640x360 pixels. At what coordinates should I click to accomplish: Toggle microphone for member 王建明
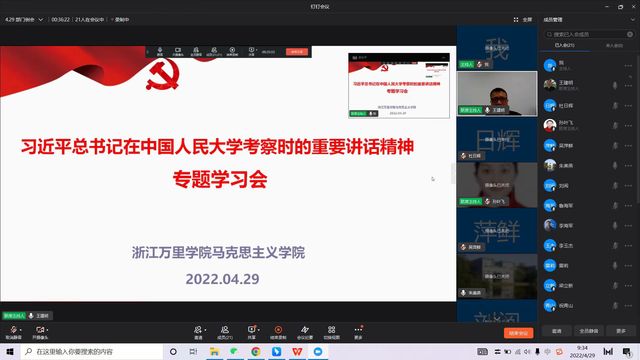(615, 85)
